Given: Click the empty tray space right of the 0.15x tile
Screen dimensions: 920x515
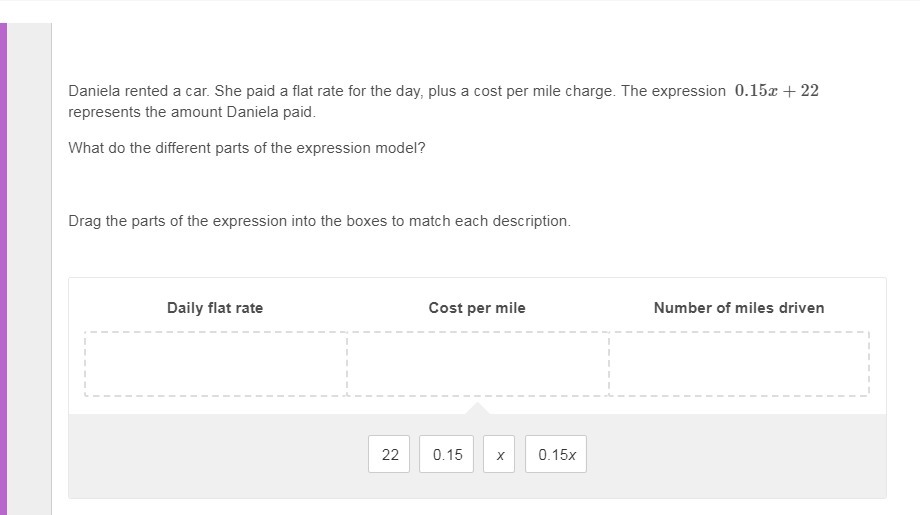Looking at the screenshot, I should tap(730, 454).
